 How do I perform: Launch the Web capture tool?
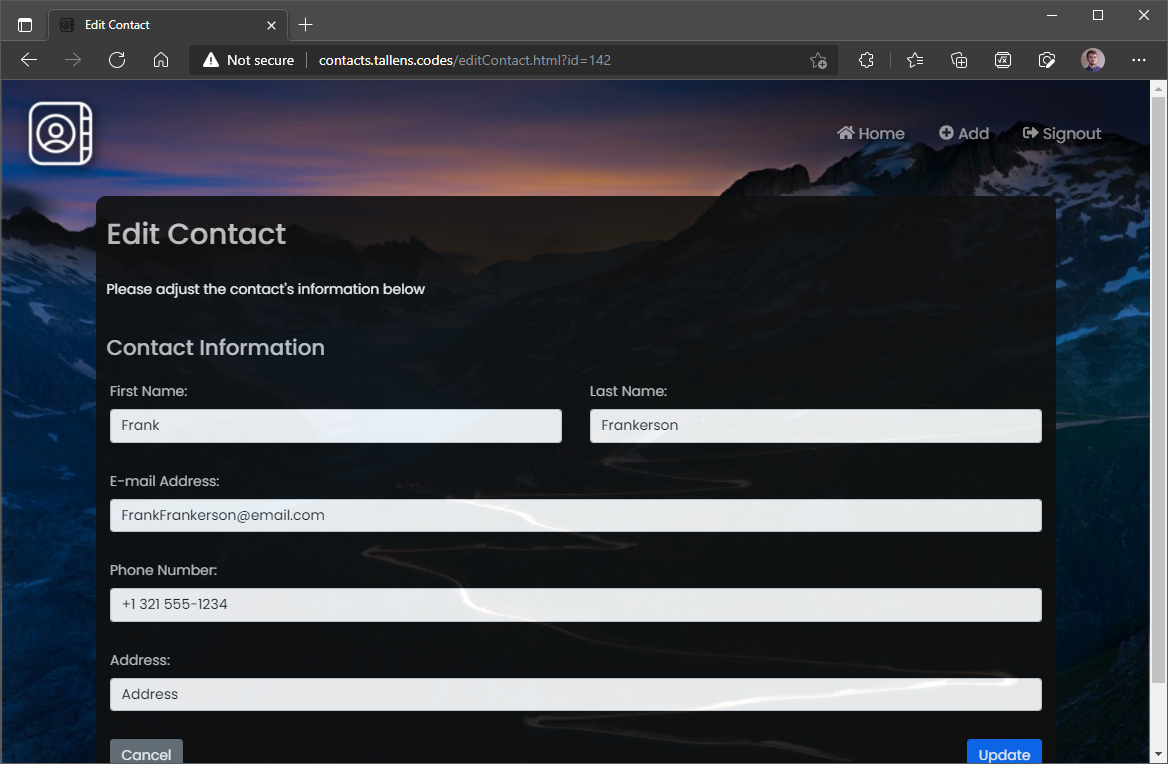pyautogui.click(x=1047, y=60)
